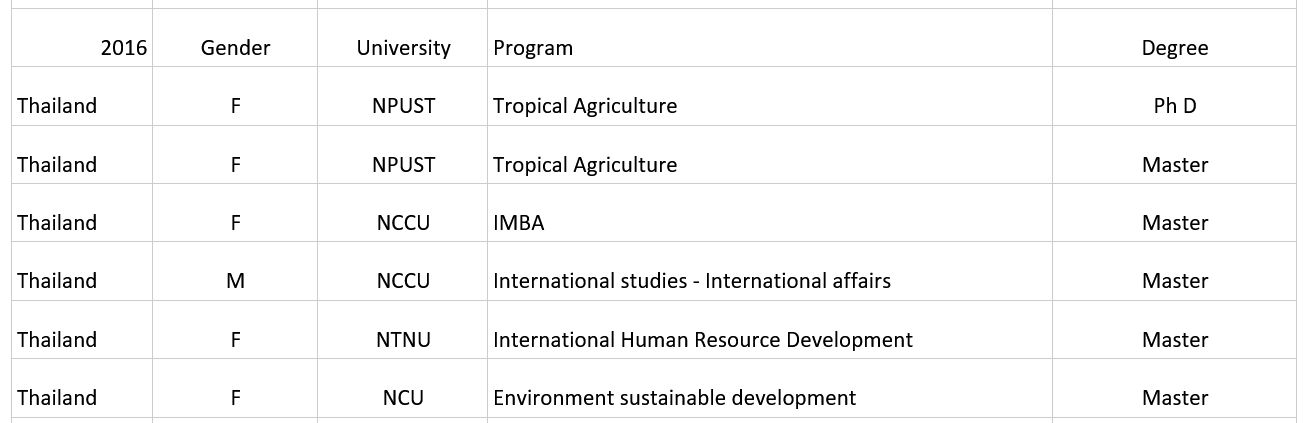Click the Gender column header cell
The image size is (1305, 423).
click(235, 48)
